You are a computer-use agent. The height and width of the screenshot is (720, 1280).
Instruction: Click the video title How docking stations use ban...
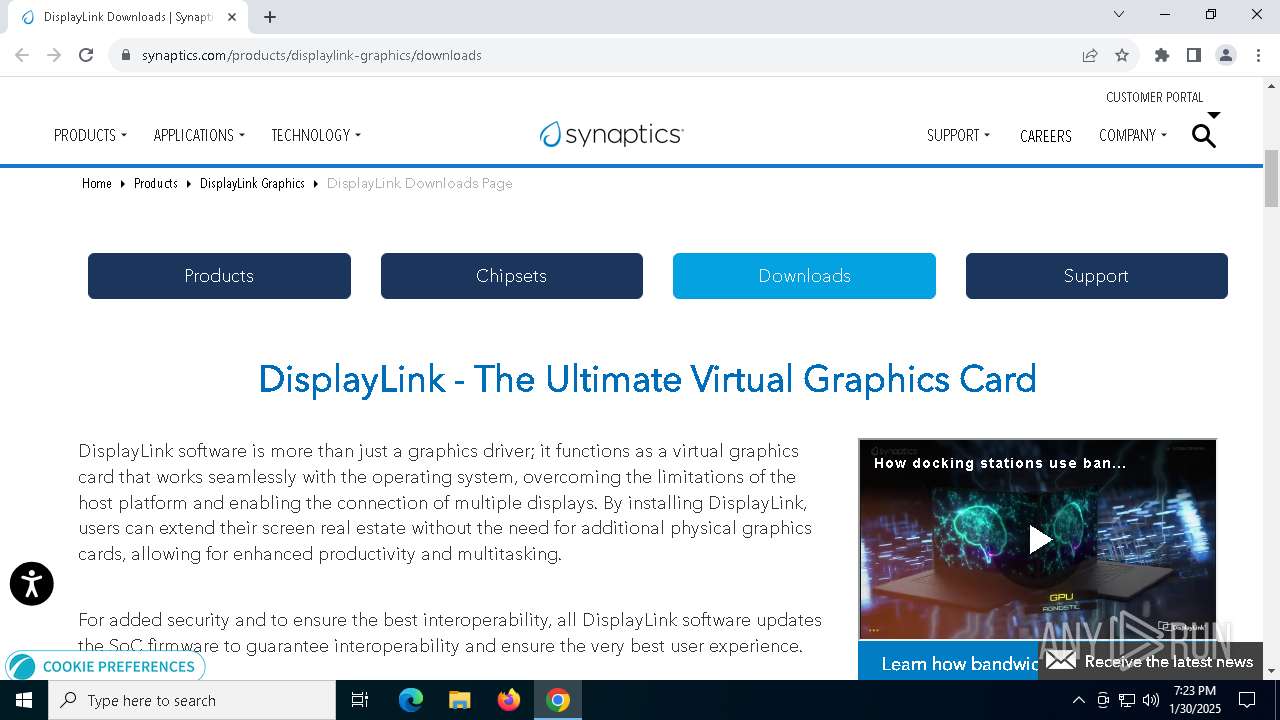[1000, 463]
